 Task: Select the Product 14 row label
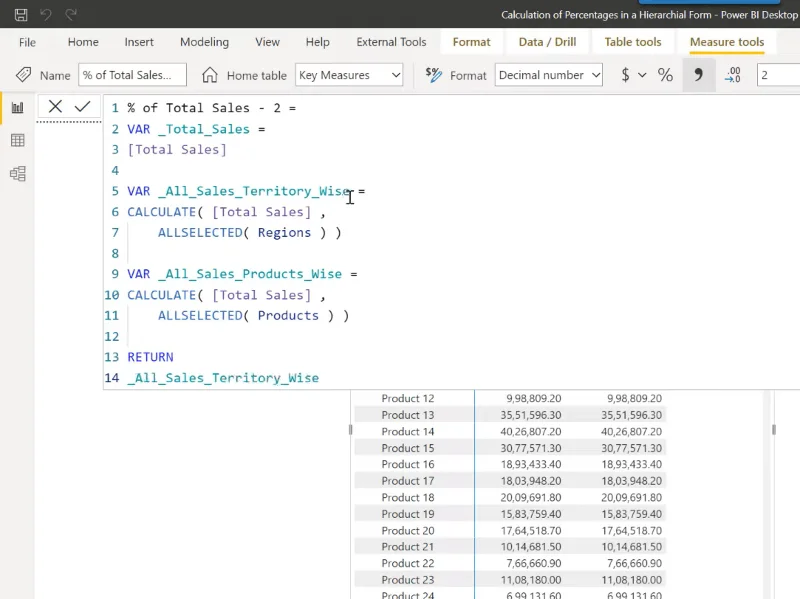pos(408,432)
